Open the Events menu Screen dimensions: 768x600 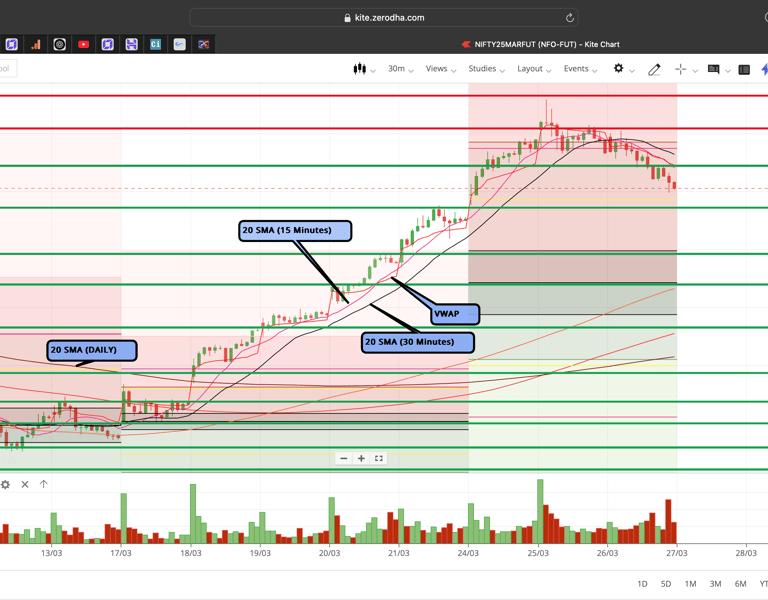click(x=580, y=69)
